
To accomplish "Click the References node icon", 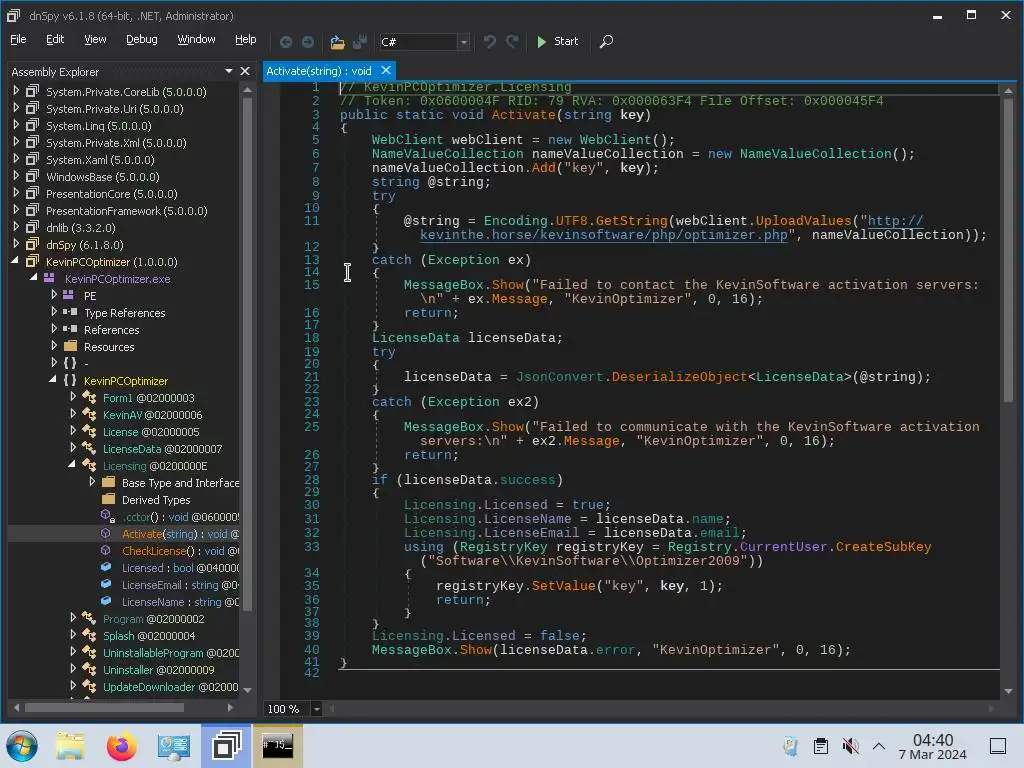I will pyautogui.click(x=70, y=329).
